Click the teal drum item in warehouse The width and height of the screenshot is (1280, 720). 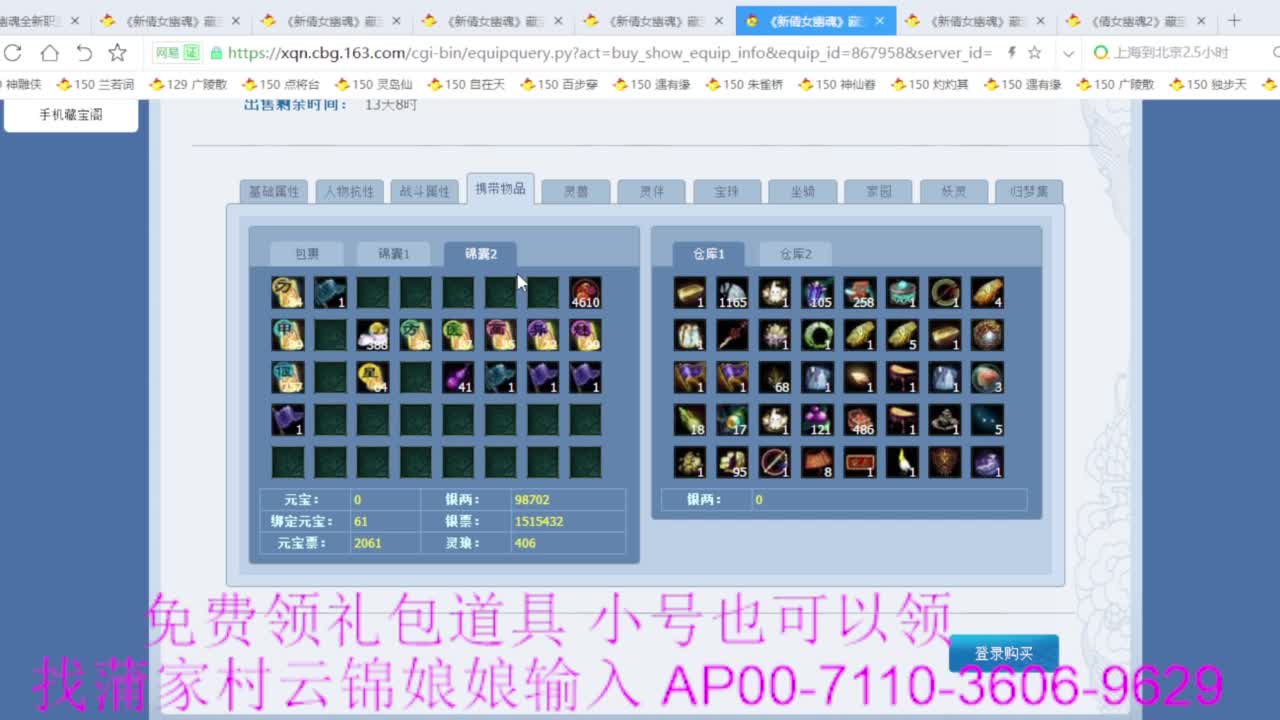click(902, 292)
